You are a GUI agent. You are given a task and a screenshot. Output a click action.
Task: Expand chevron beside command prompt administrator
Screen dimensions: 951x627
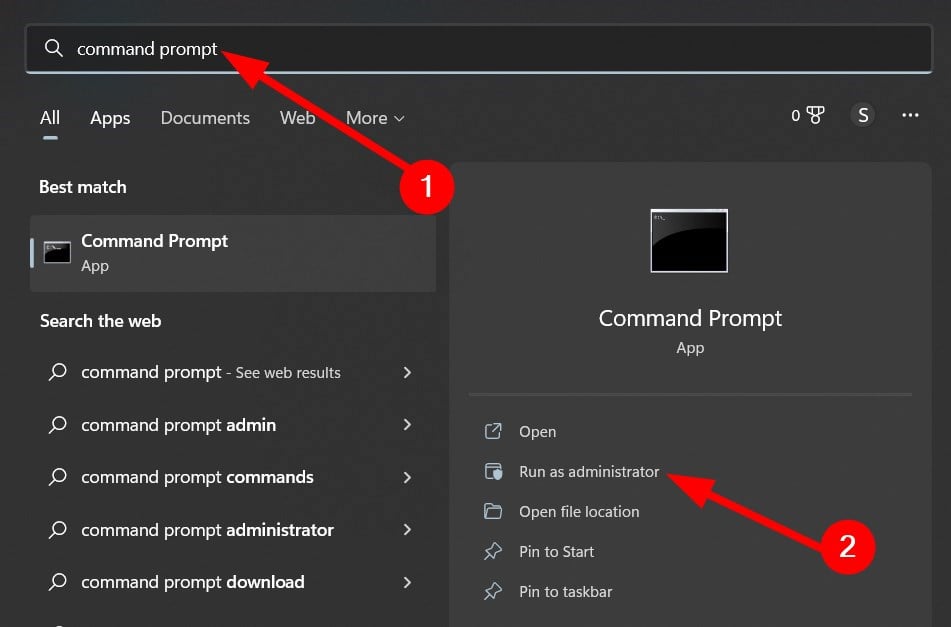[x=407, y=529]
